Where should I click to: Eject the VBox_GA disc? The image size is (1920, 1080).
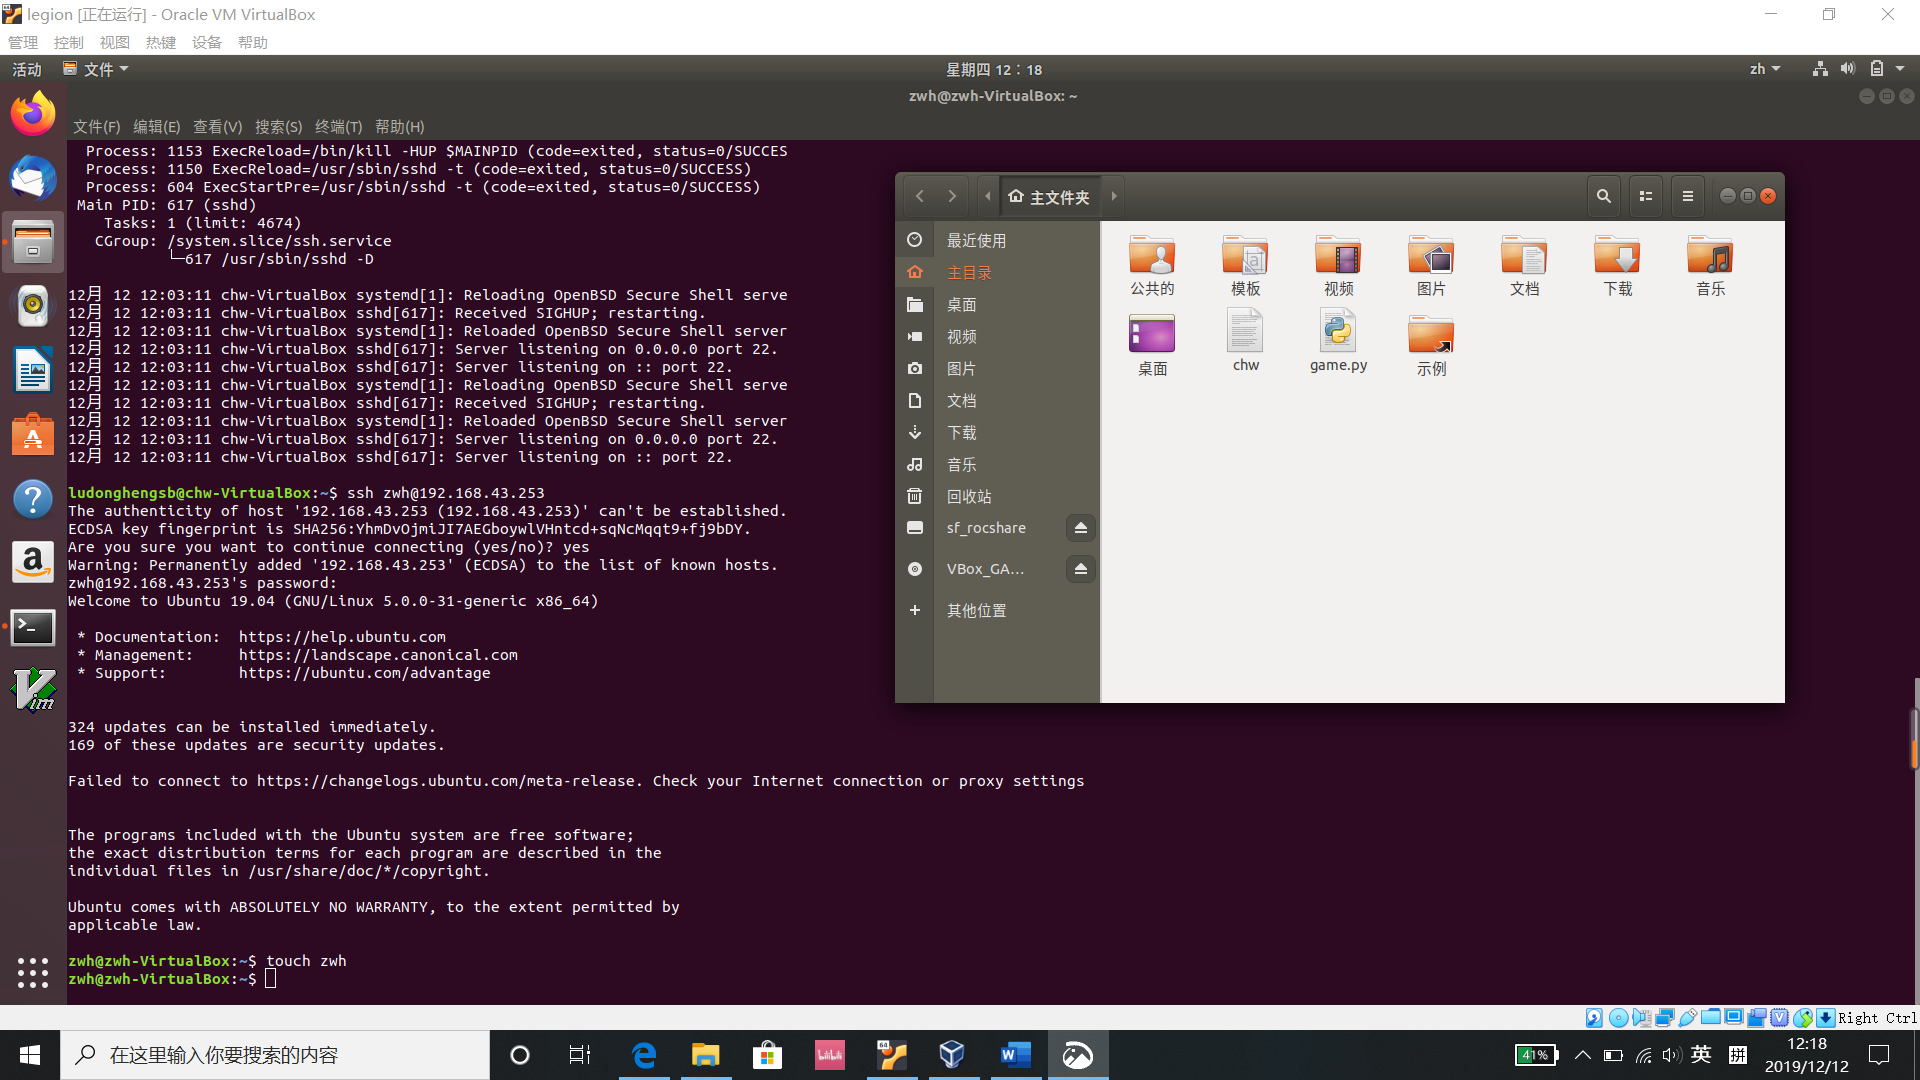(1080, 569)
